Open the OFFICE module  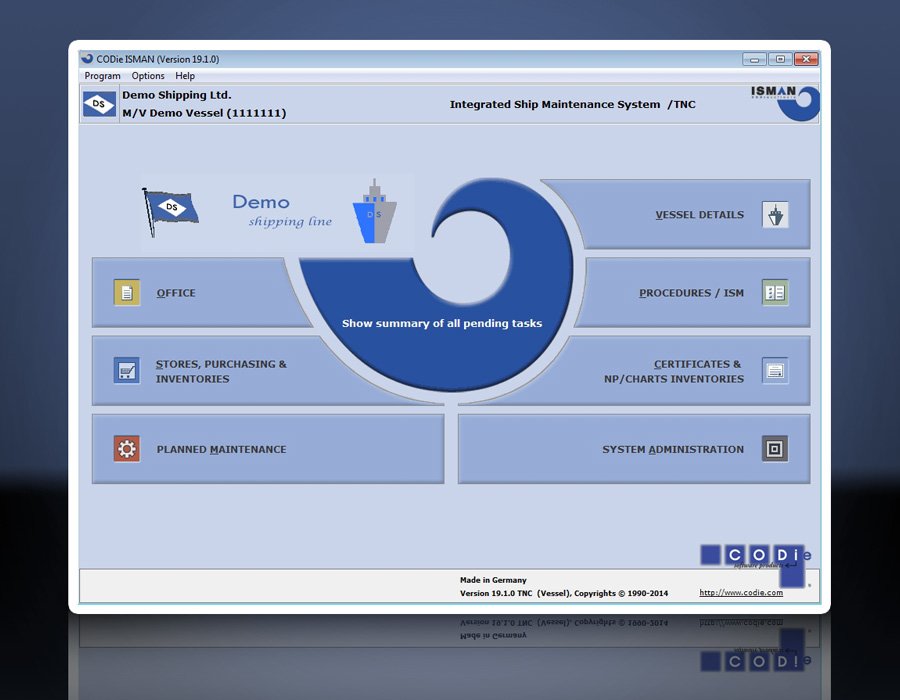point(195,293)
